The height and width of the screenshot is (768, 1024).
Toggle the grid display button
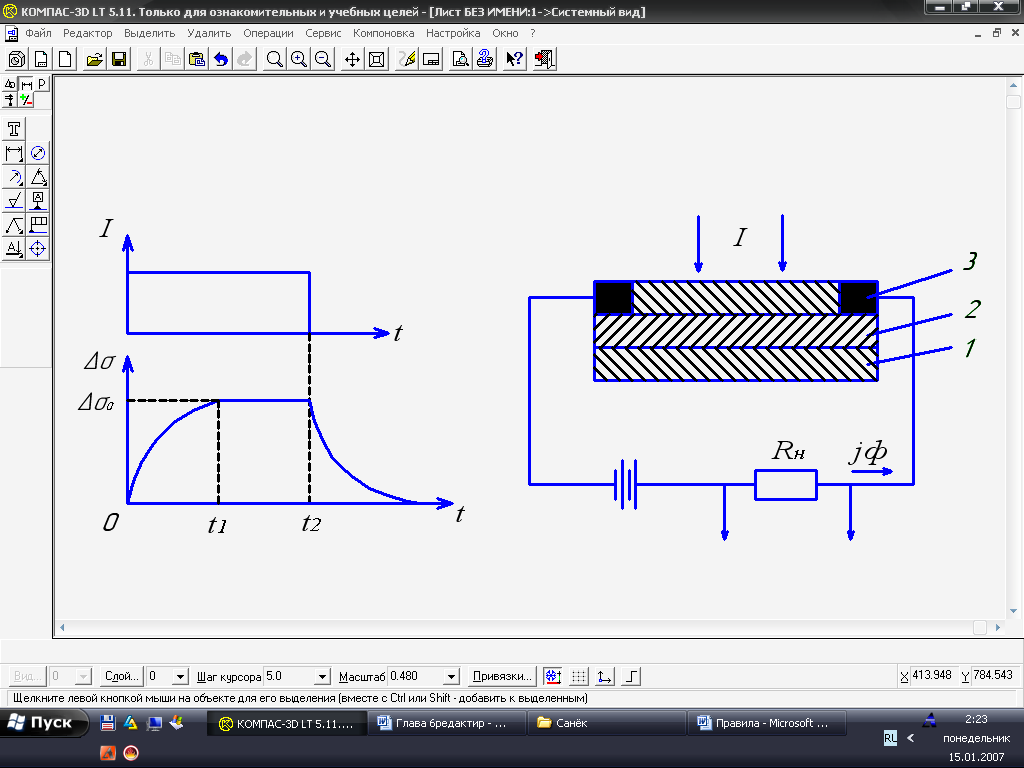[579, 677]
